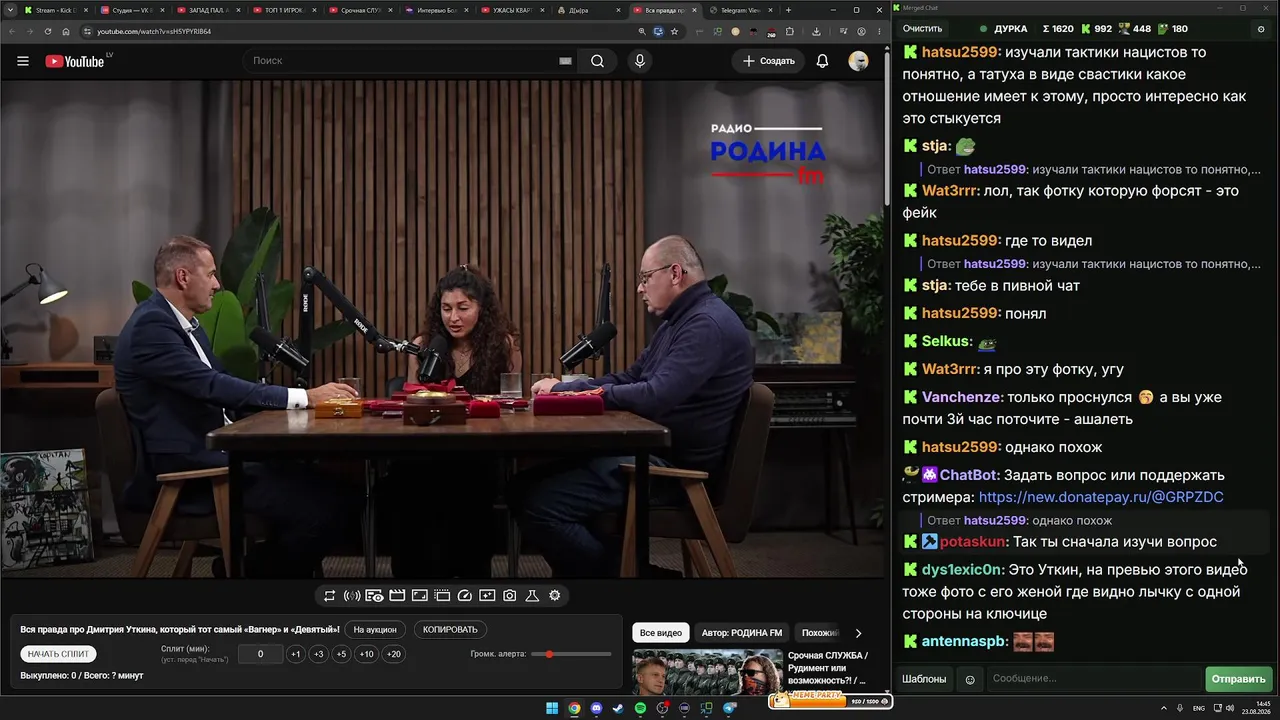Screen dimensions: 1280x720
Task: Open the gear settings under the video
Action: [x=555, y=596]
